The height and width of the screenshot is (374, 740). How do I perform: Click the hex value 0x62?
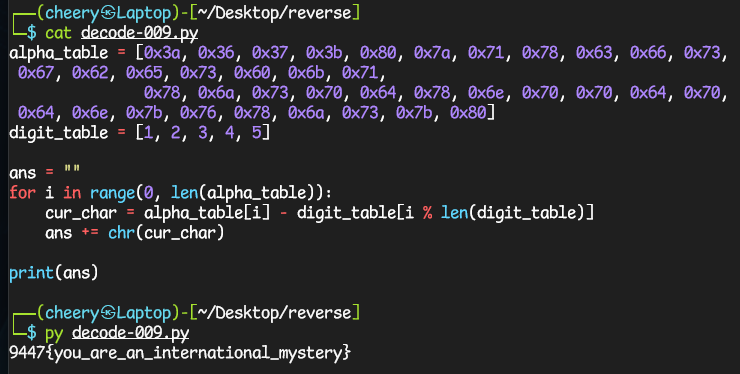coord(90,73)
